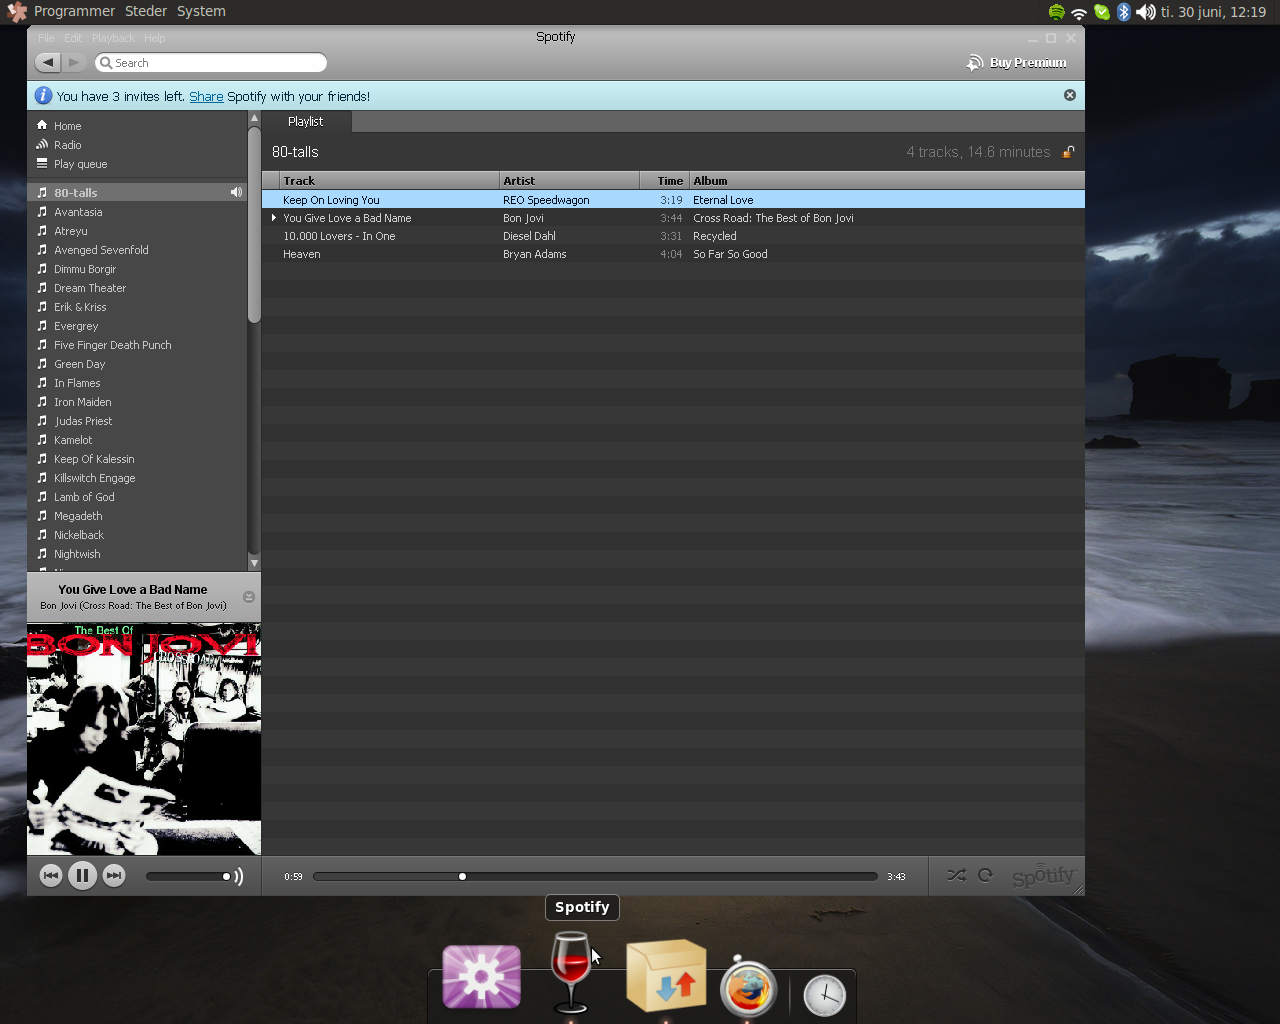Click the Bon Jovi album cover thumbnail
This screenshot has height=1024, width=1280.
[x=144, y=739]
